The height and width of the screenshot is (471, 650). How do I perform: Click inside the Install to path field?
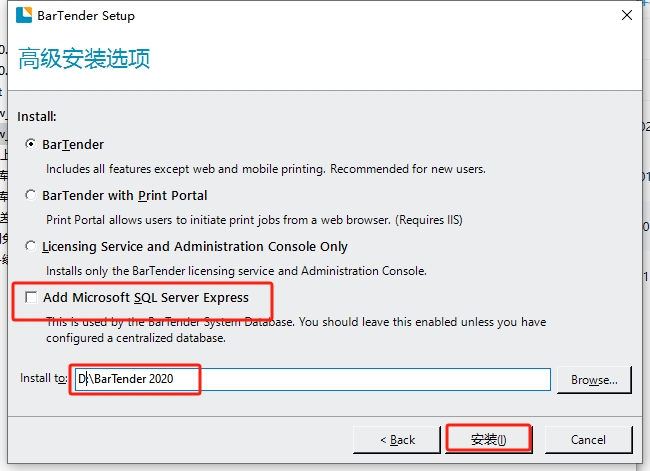[313, 379]
